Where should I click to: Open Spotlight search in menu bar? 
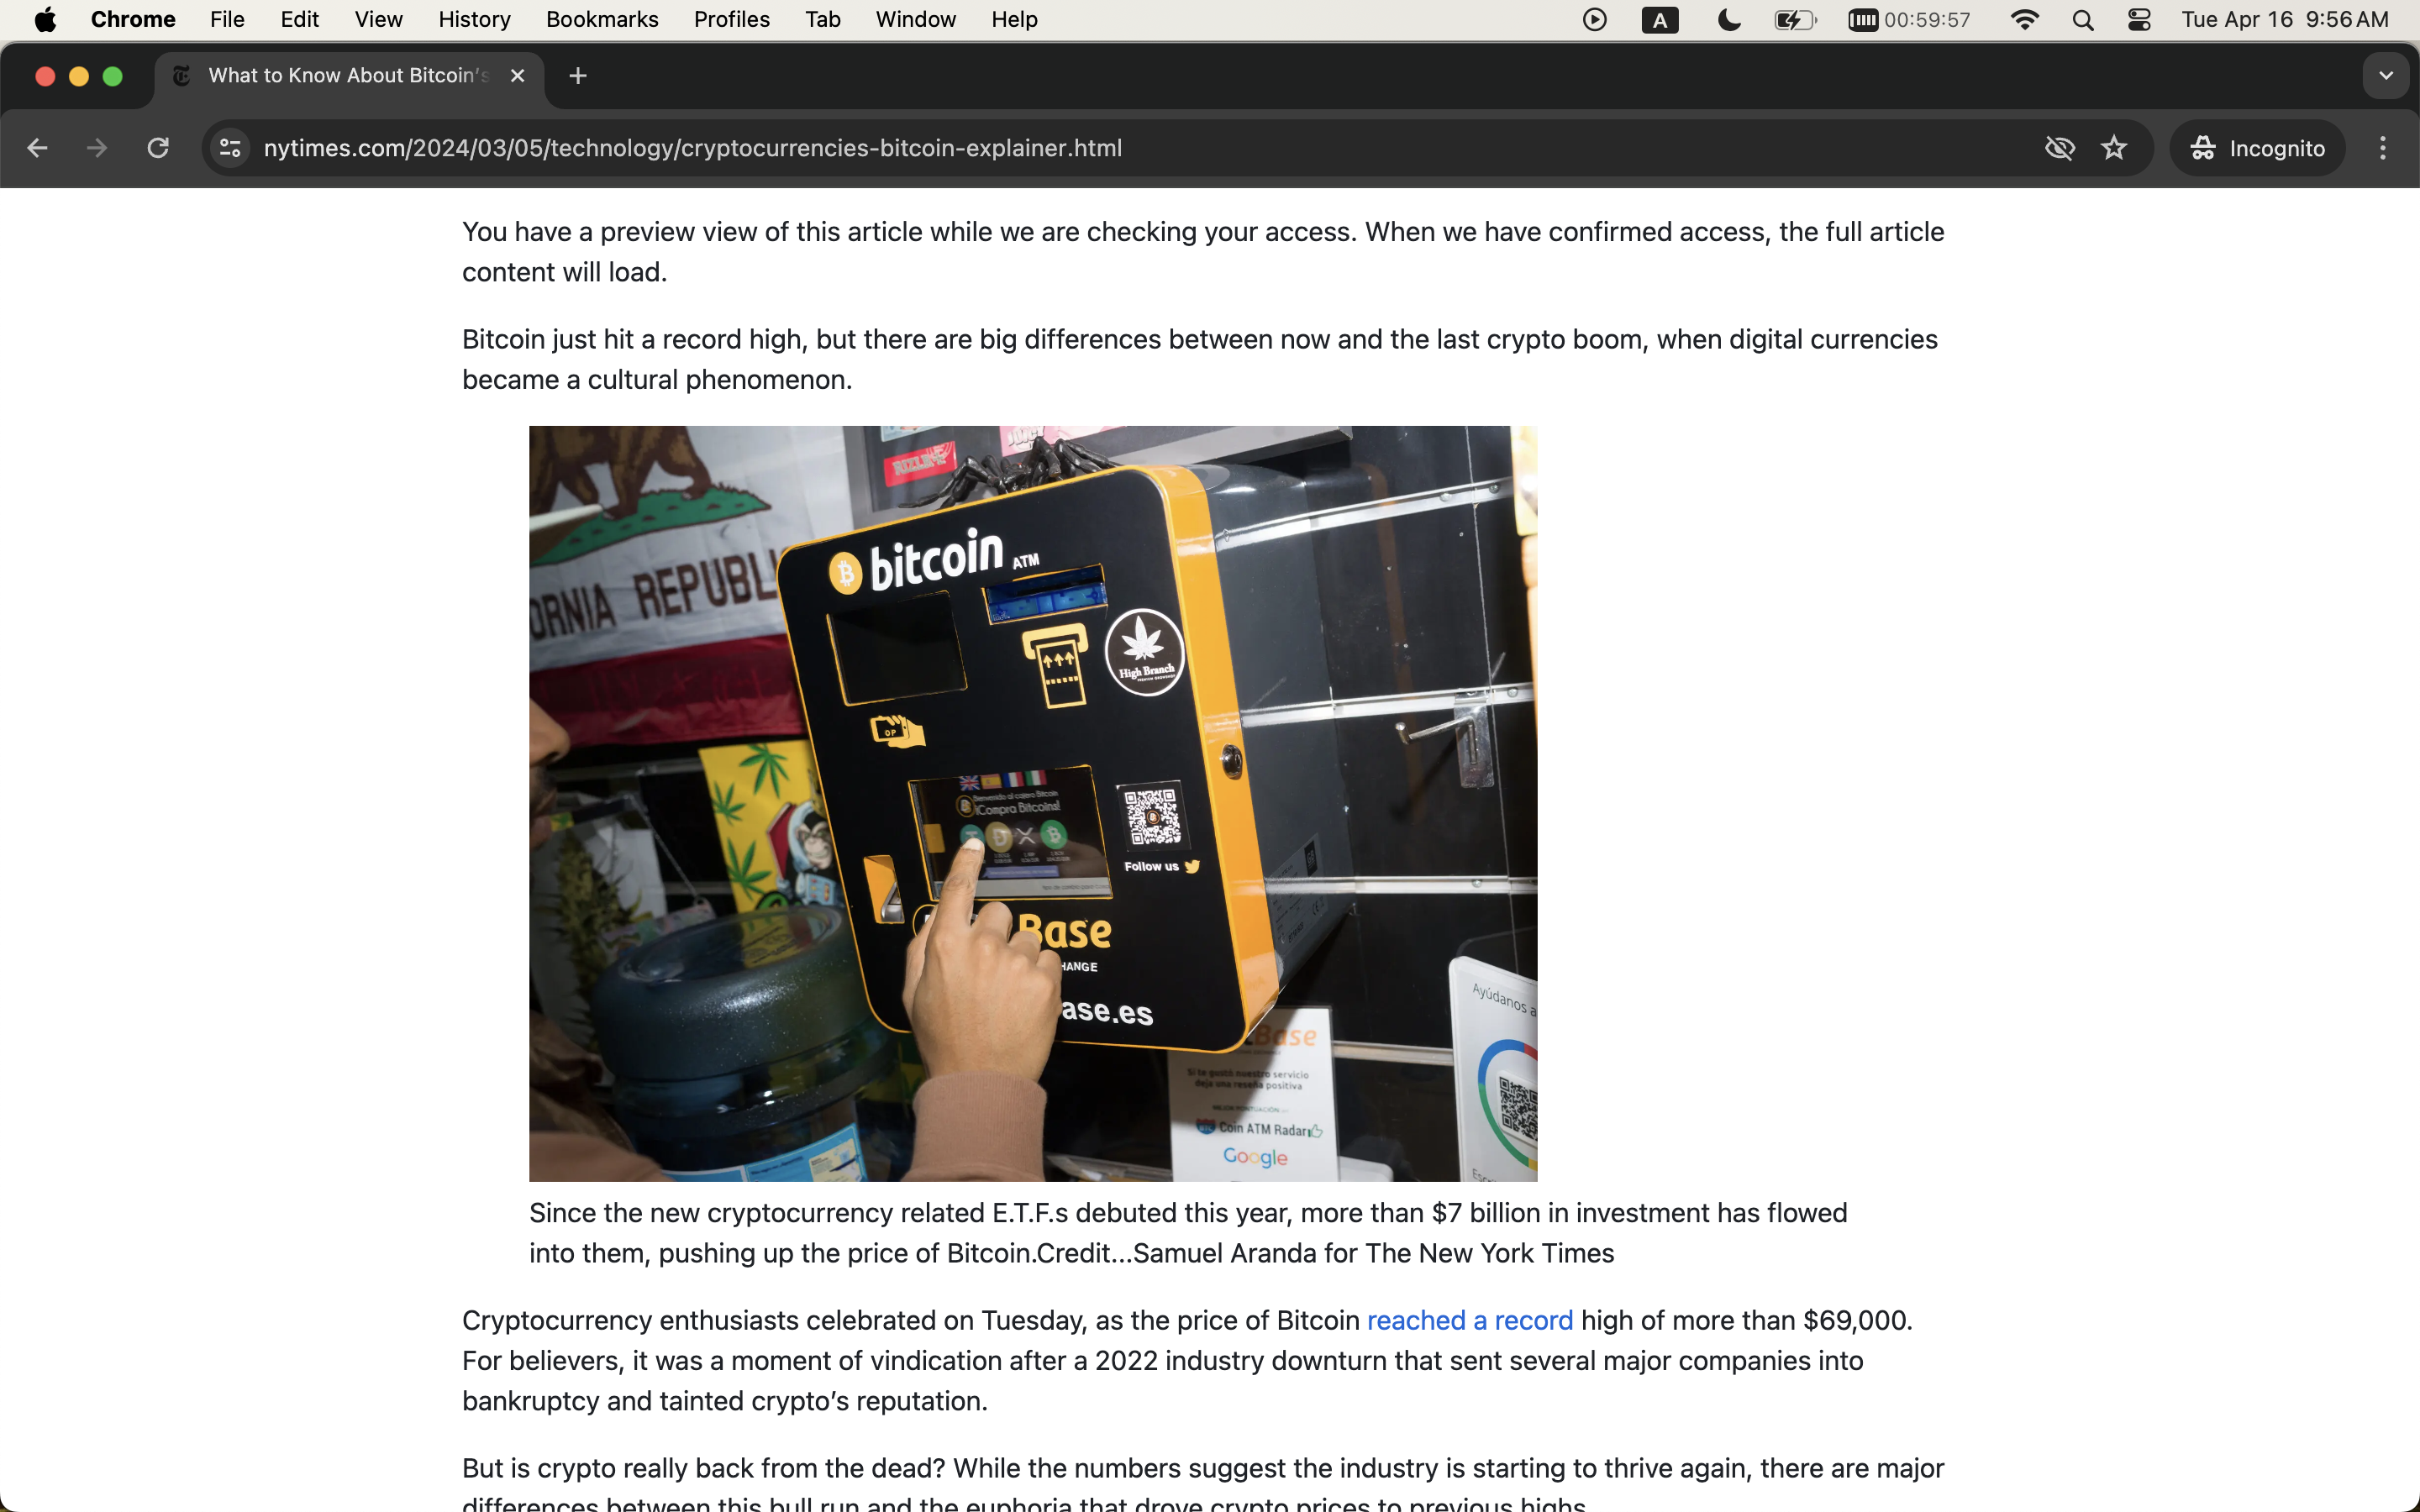2083,20
